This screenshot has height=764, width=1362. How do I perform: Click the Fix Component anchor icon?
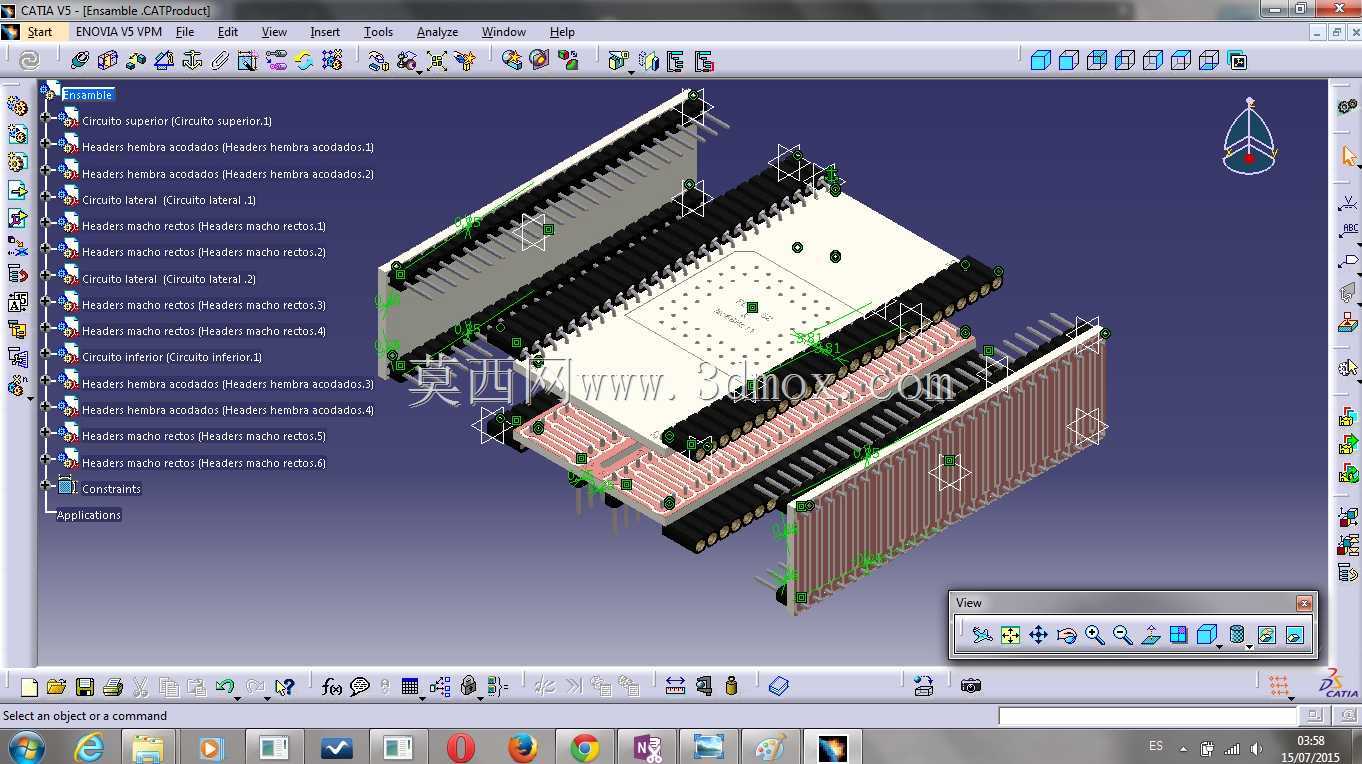192,61
